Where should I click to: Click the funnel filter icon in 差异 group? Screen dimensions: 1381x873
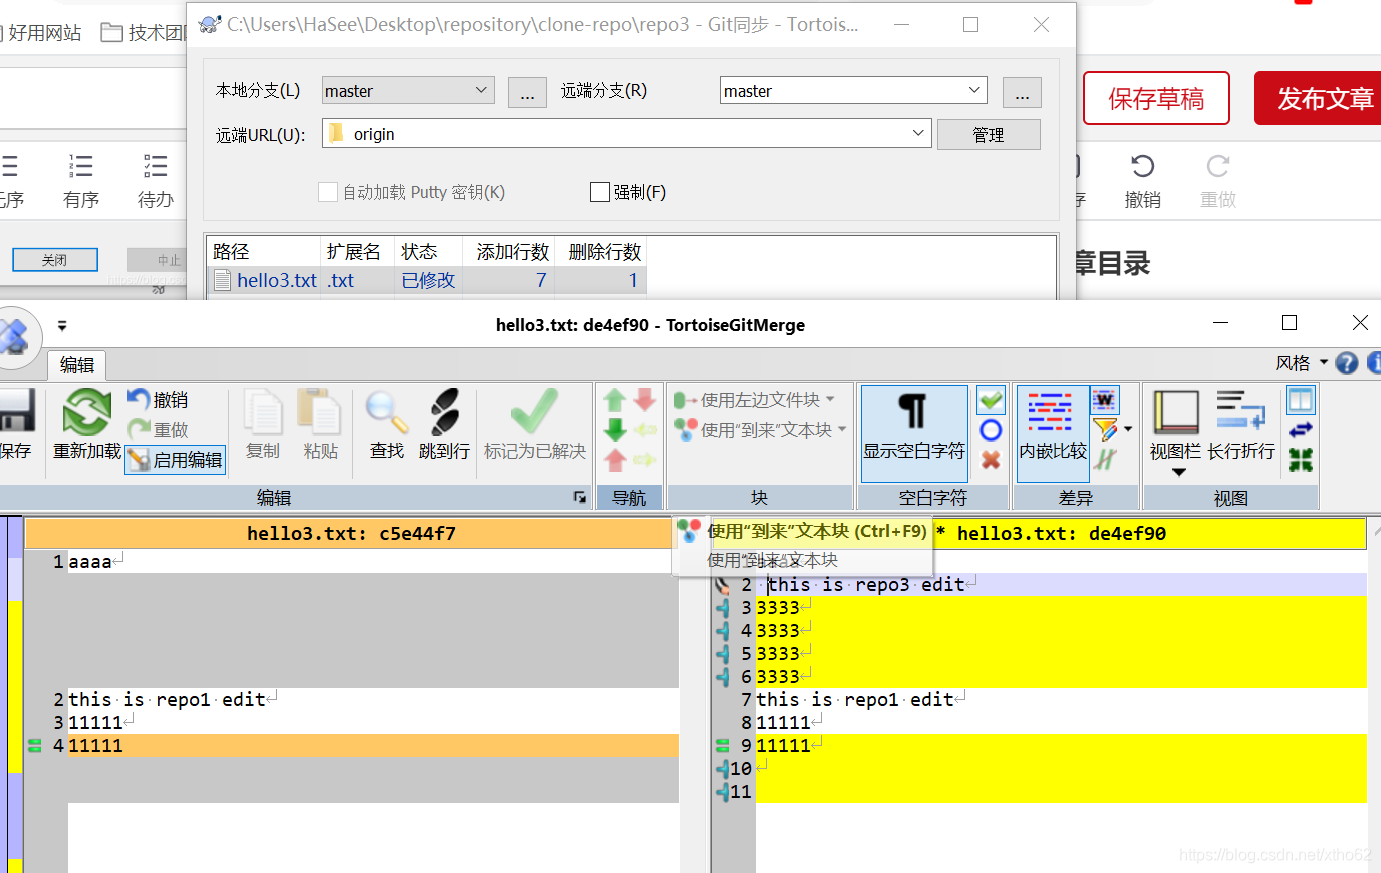click(1105, 430)
